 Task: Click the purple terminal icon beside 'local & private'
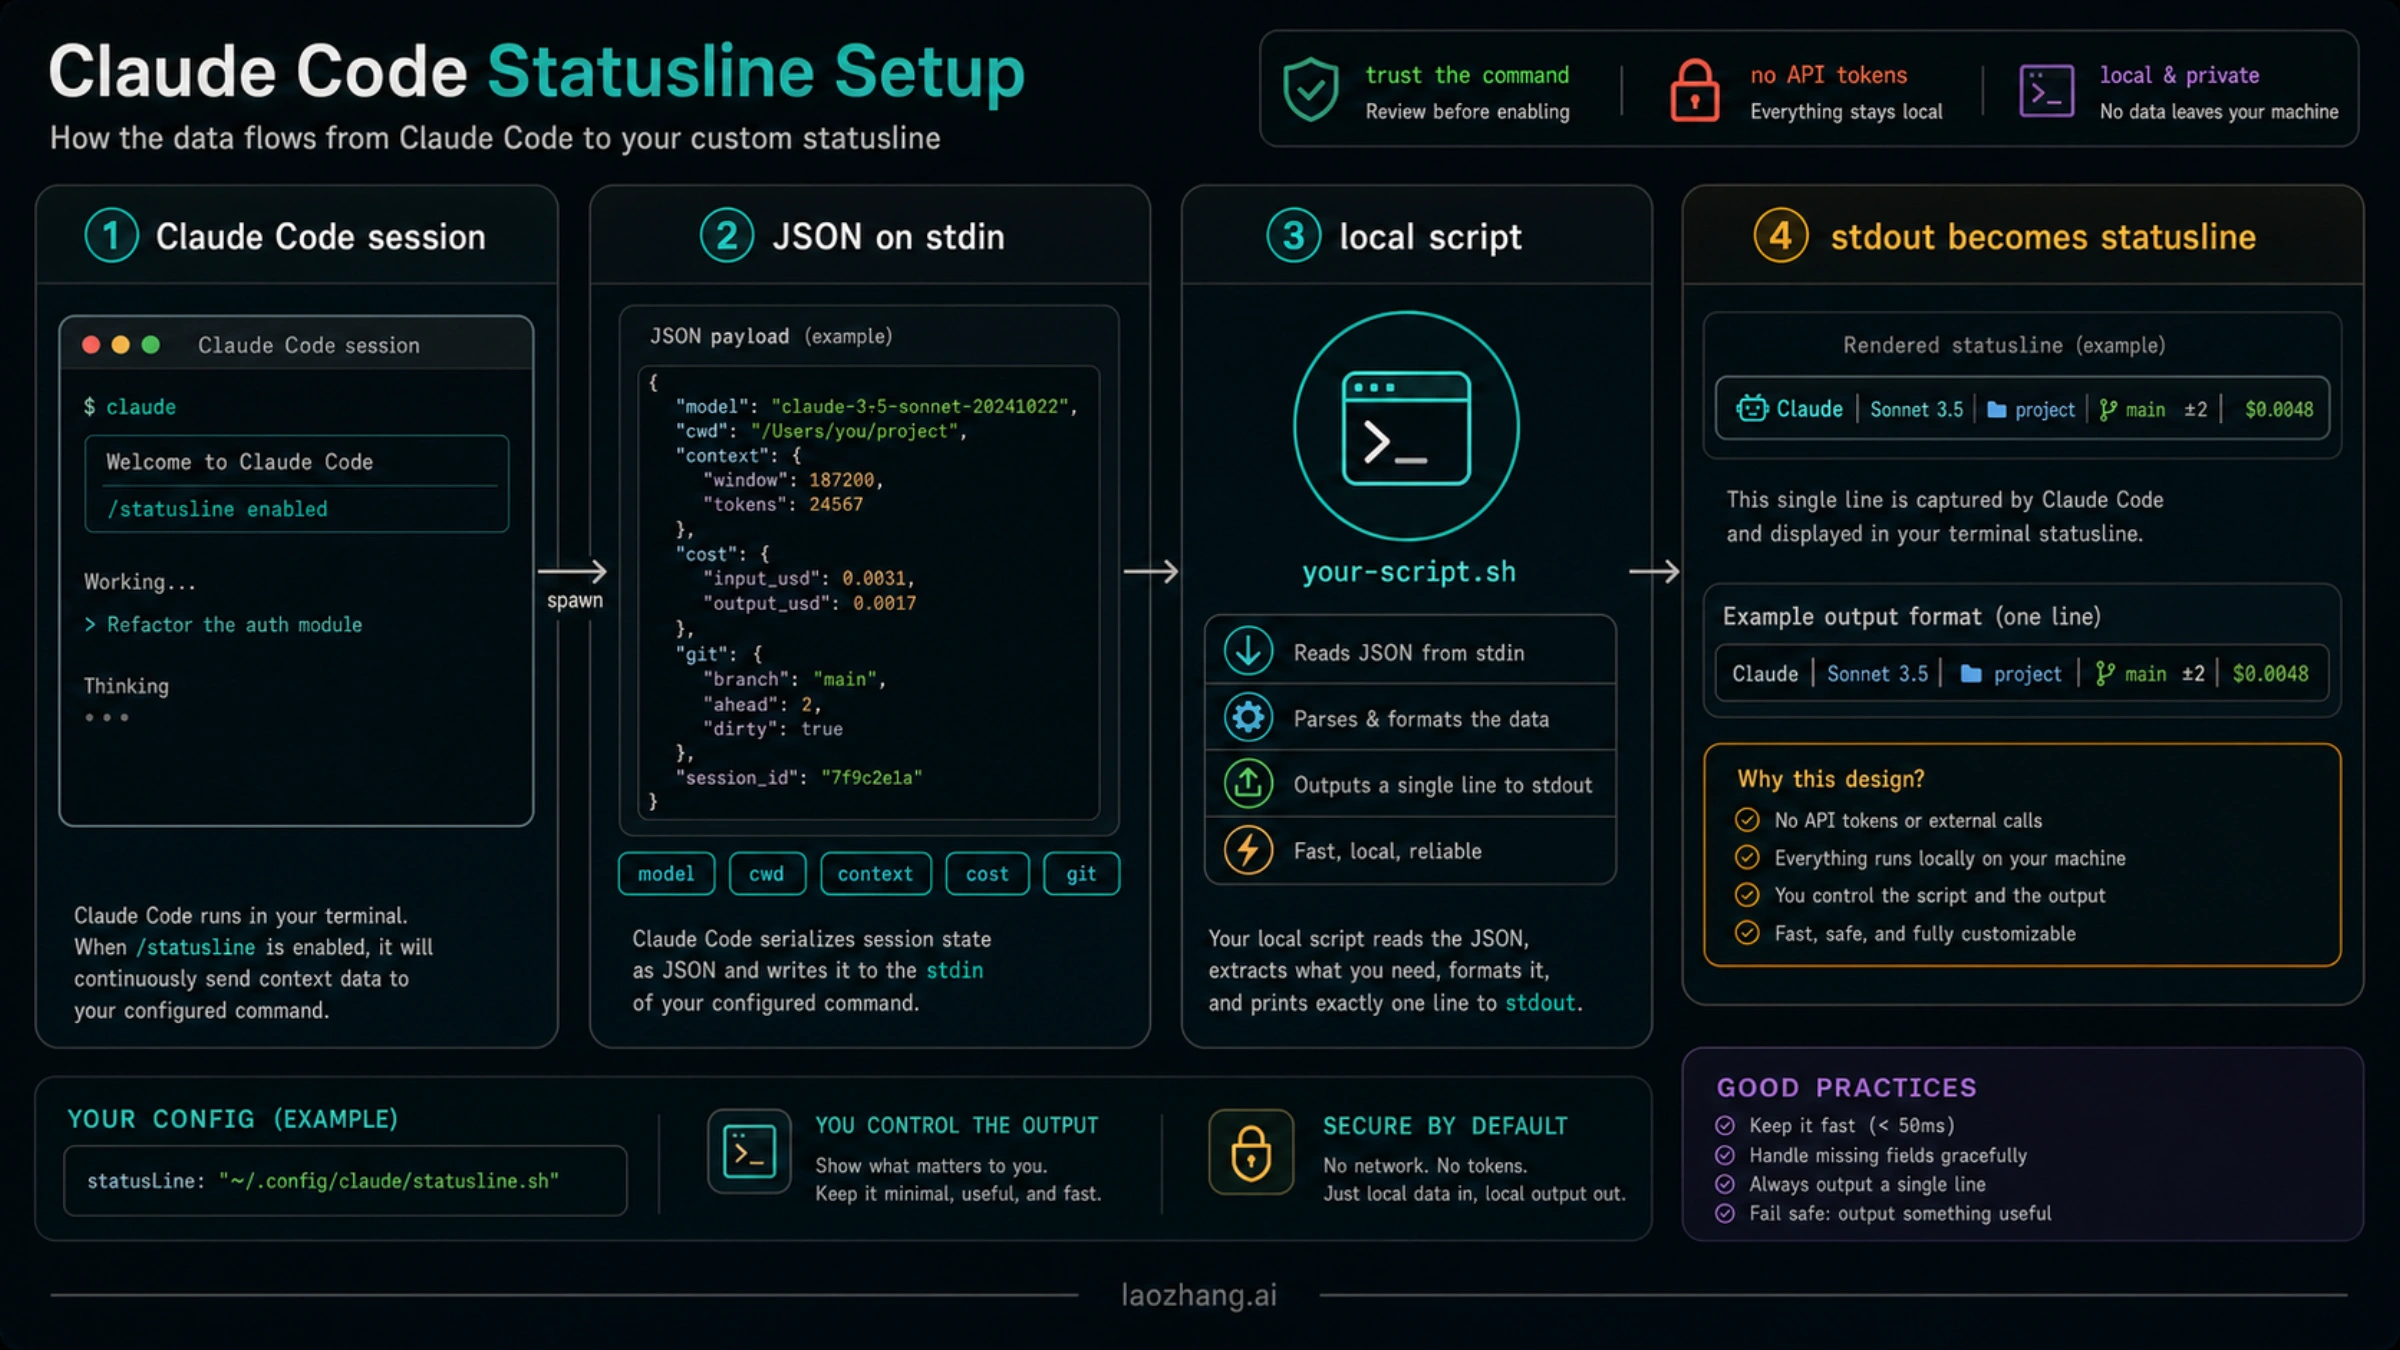click(x=2046, y=92)
